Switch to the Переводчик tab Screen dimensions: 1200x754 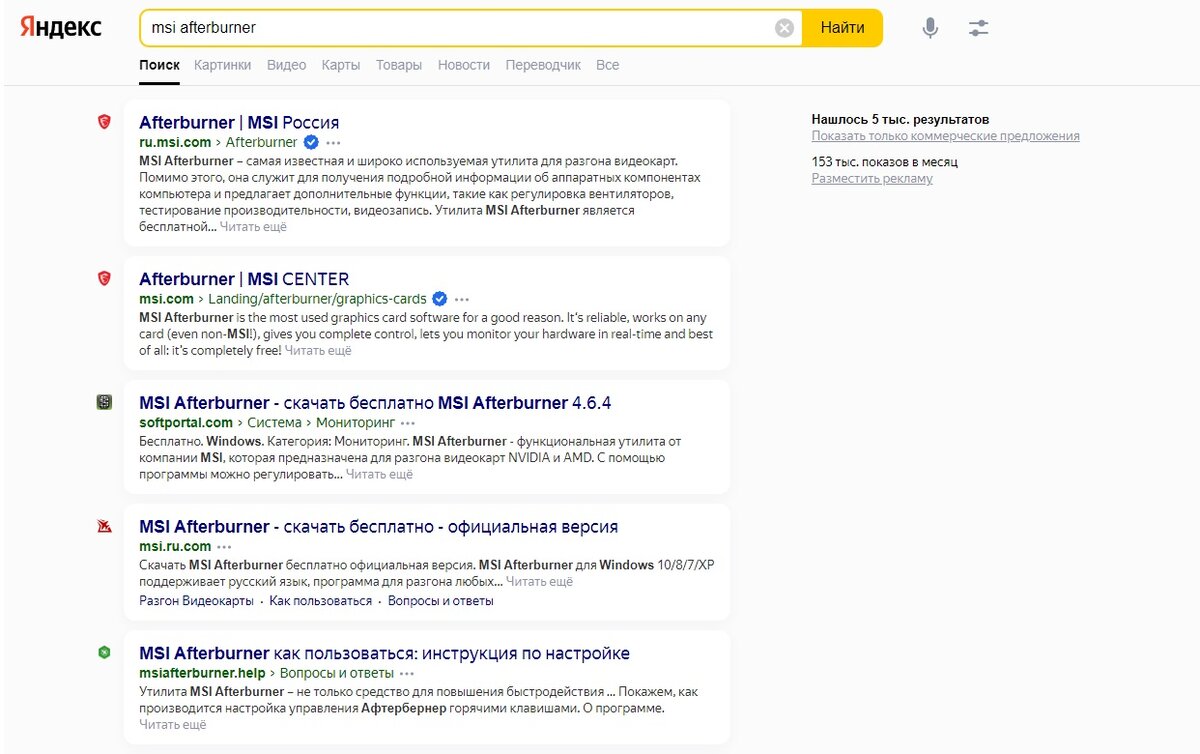coord(543,65)
